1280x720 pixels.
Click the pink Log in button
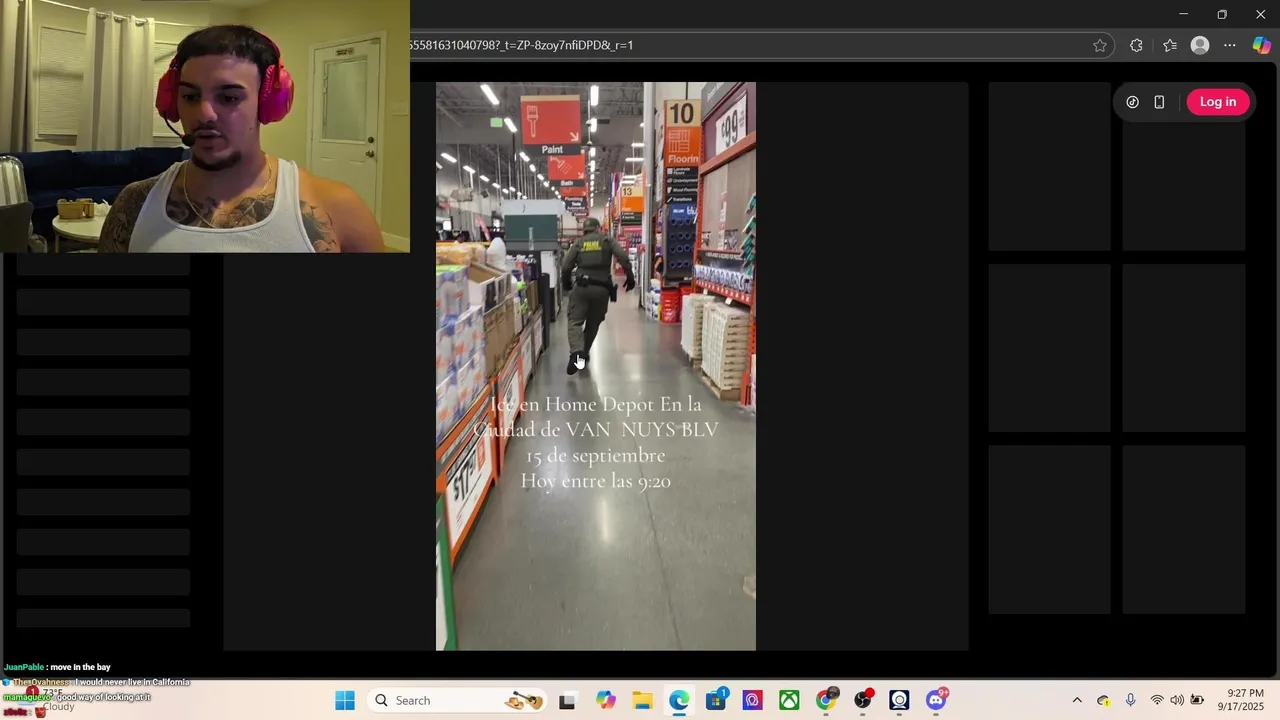tap(1218, 102)
